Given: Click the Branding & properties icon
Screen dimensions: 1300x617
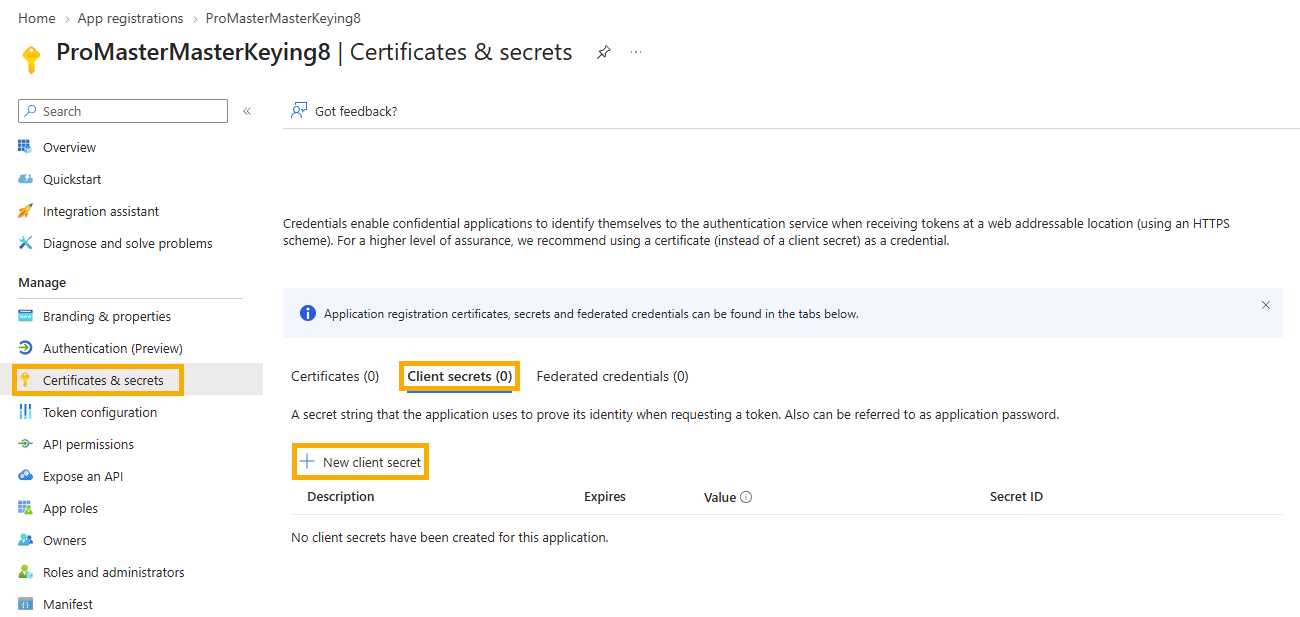Looking at the screenshot, I should click(25, 316).
